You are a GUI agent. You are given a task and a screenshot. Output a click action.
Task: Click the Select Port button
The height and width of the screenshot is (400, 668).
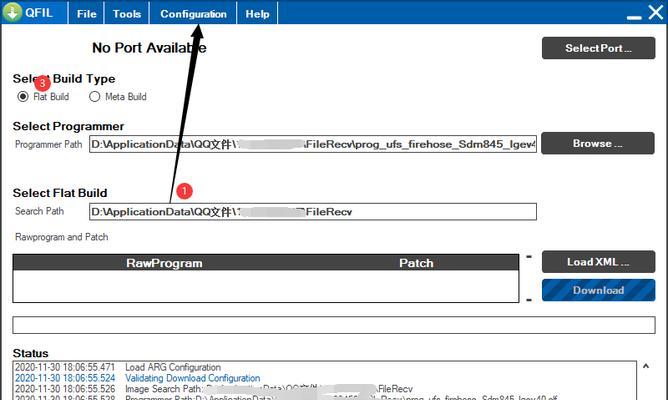click(598, 48)
